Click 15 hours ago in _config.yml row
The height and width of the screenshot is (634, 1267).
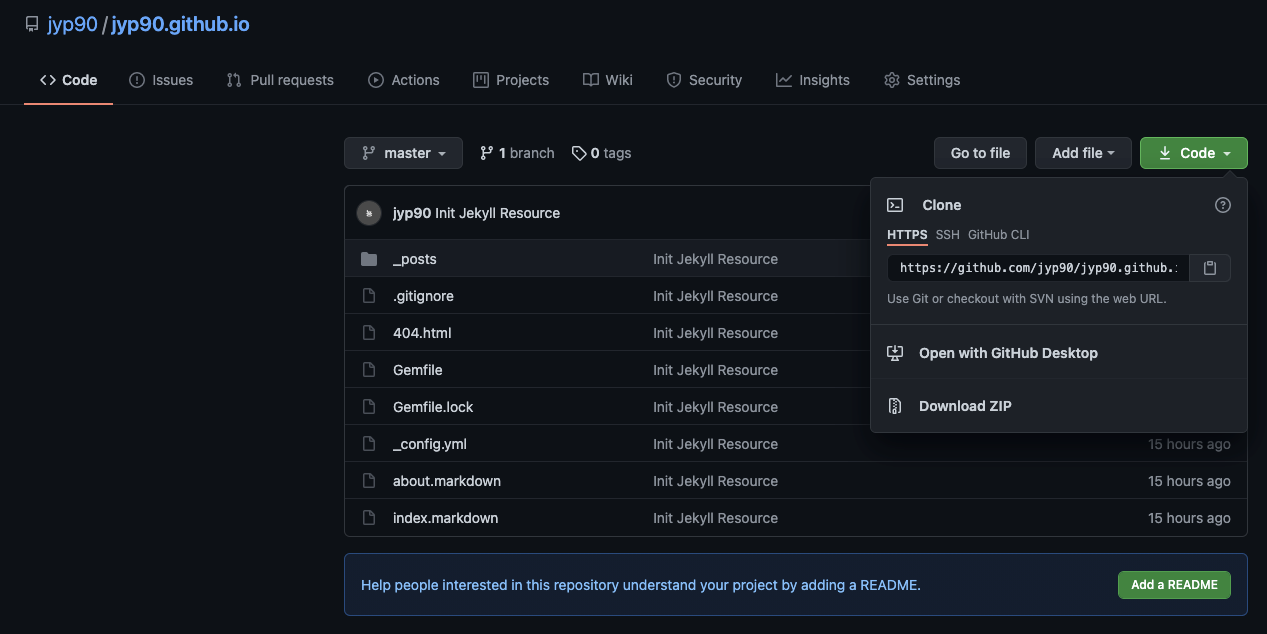(1189, 444)
